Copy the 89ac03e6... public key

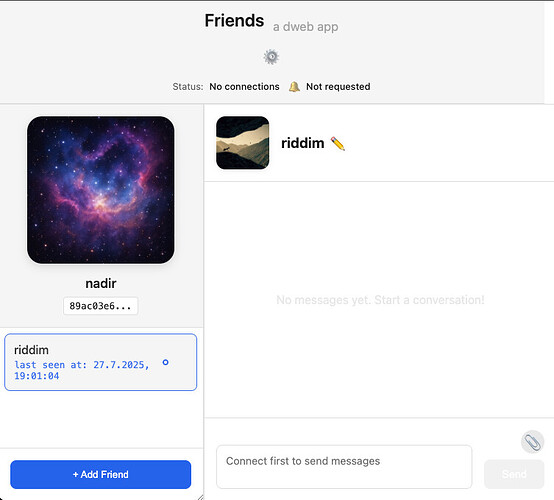coord(100,306)
